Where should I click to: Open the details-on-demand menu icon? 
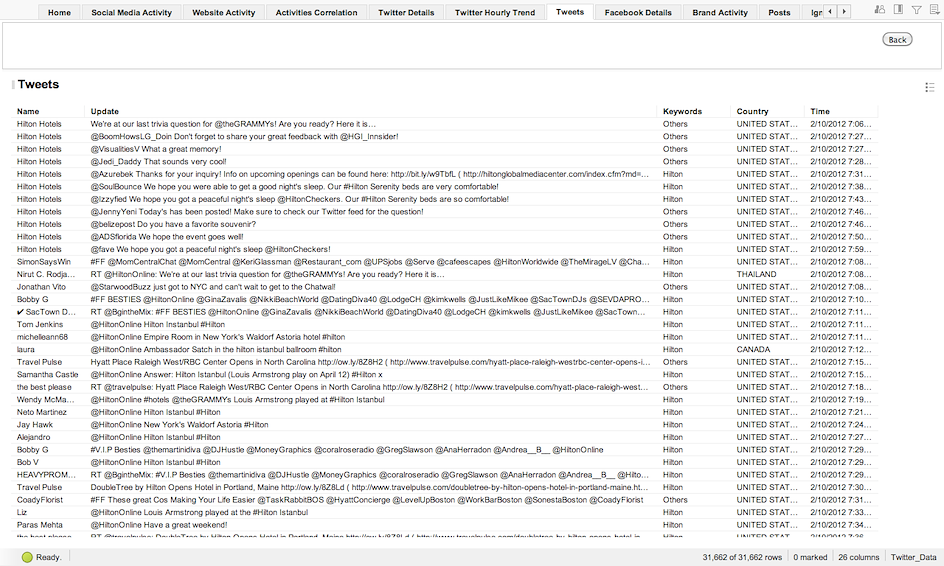pyautogui.click(x=934, y=10)
